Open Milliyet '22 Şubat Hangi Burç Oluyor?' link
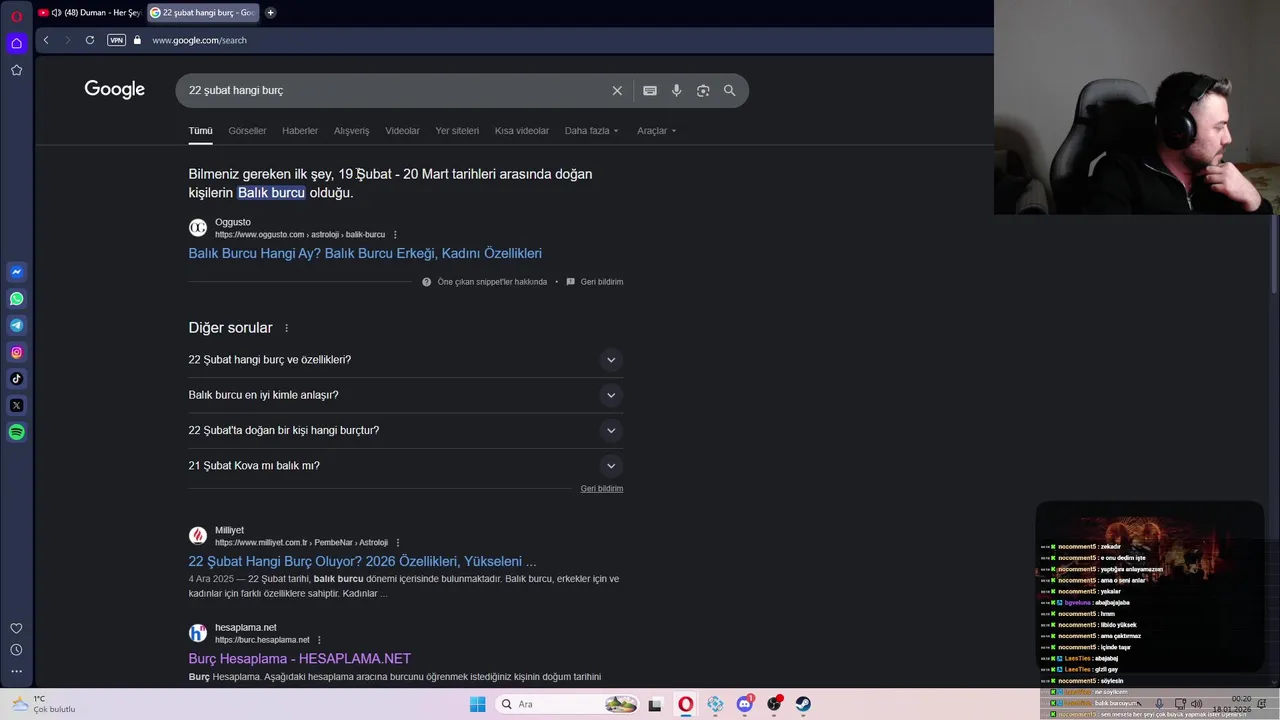The width and height of the screenshot is (1280, 720). click(x=362, y=562)
